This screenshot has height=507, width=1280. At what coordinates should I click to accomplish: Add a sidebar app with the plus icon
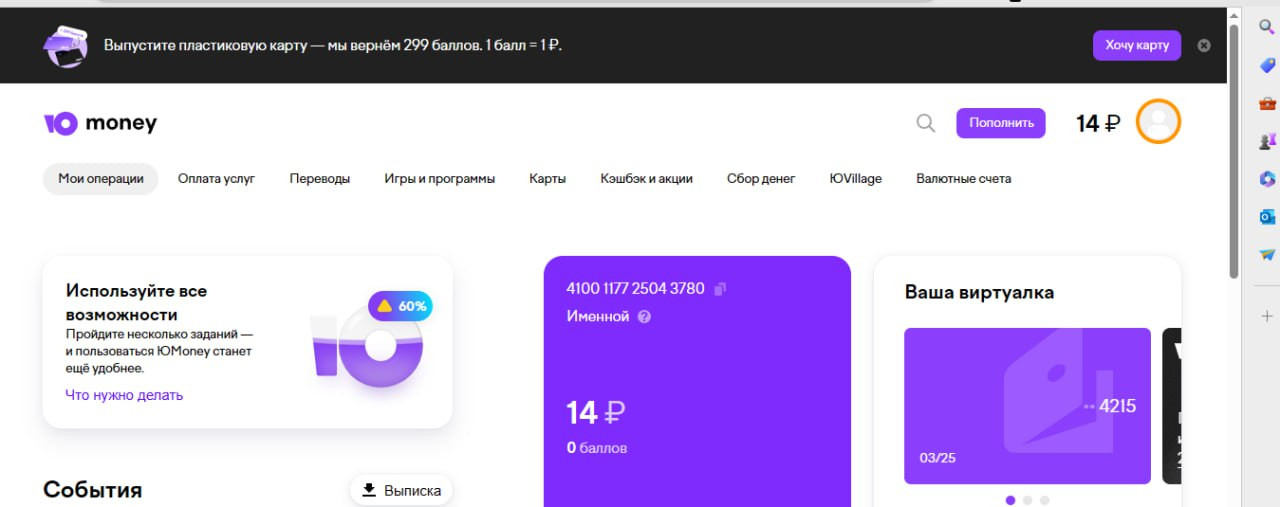tap(1266, 316)
